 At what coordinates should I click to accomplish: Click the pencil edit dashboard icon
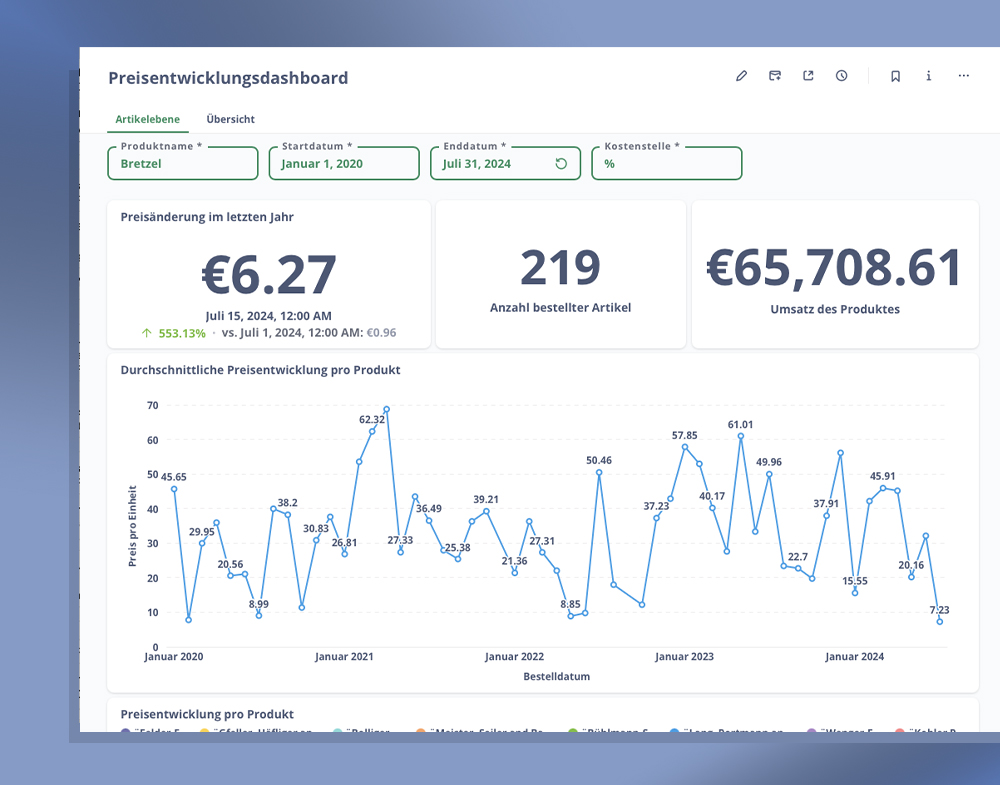[x=741, y=76]
